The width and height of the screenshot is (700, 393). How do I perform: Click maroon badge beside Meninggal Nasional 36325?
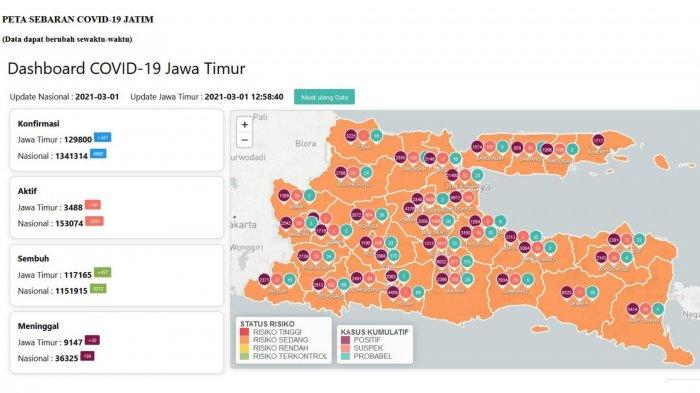coord(88,356)
